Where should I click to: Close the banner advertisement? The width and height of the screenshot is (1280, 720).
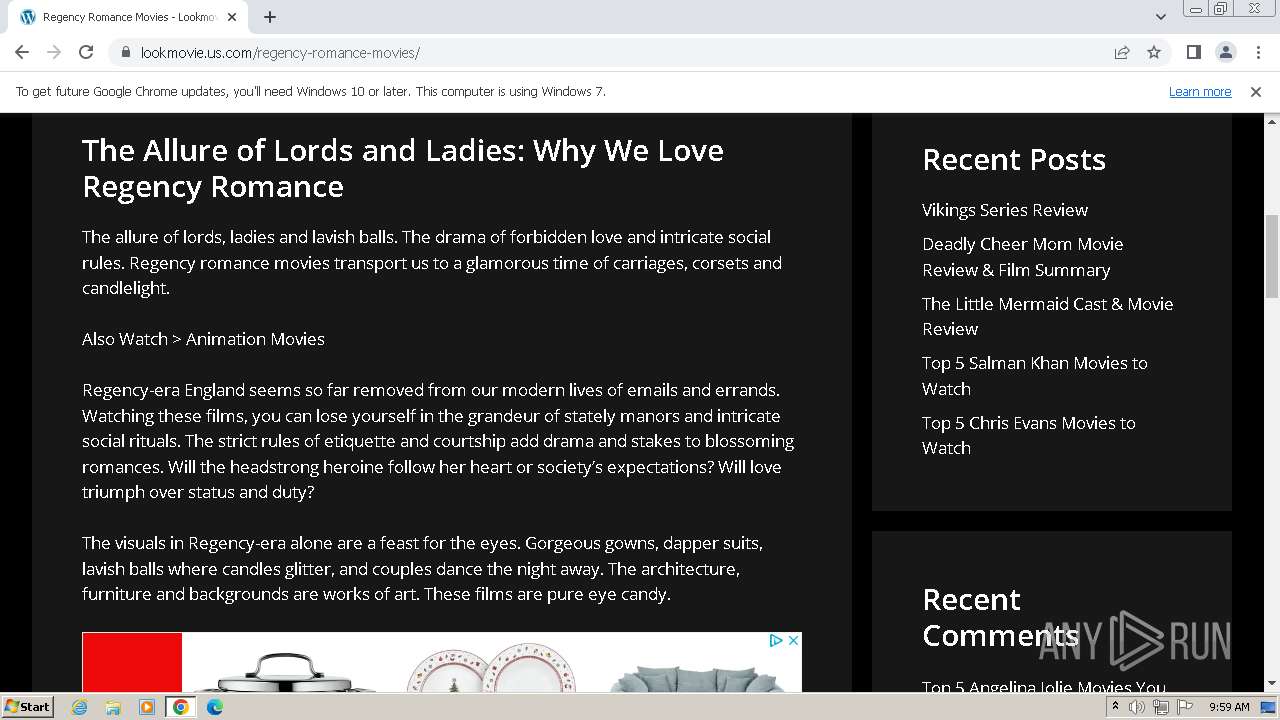coord(793,641)
